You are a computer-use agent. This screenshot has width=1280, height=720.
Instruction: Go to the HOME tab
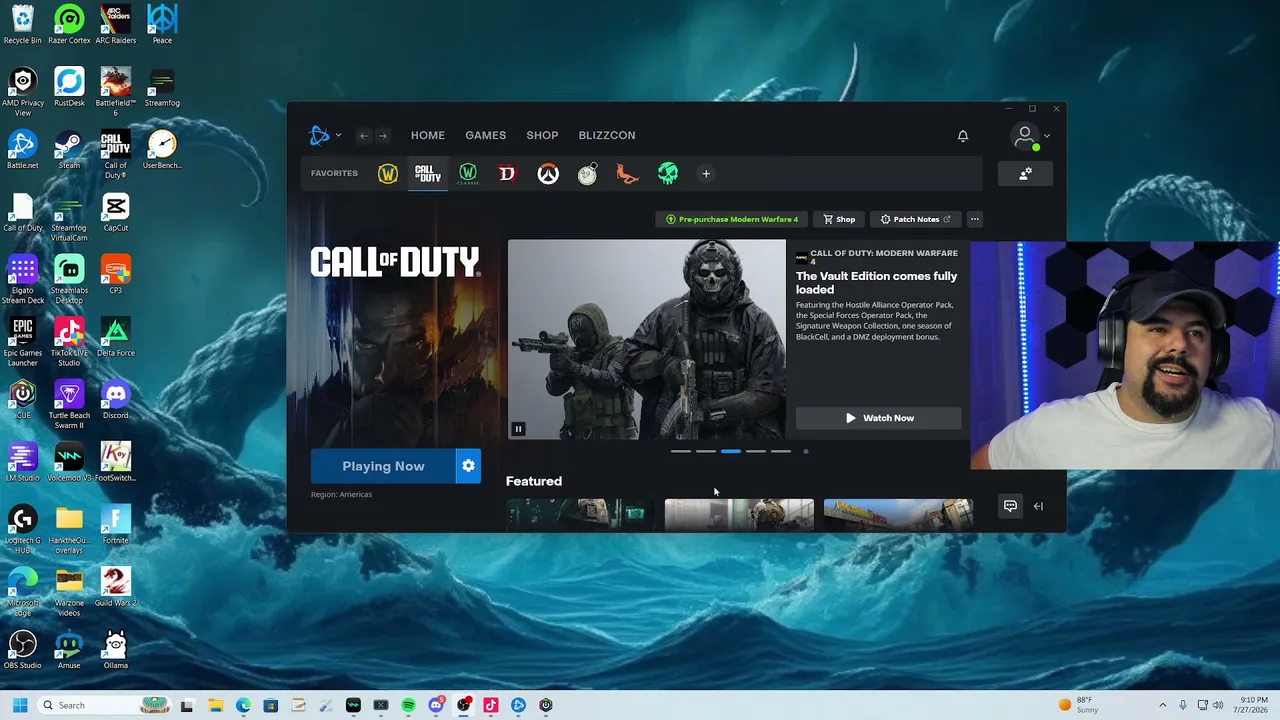pyautogui.click(x=428, y=135)
